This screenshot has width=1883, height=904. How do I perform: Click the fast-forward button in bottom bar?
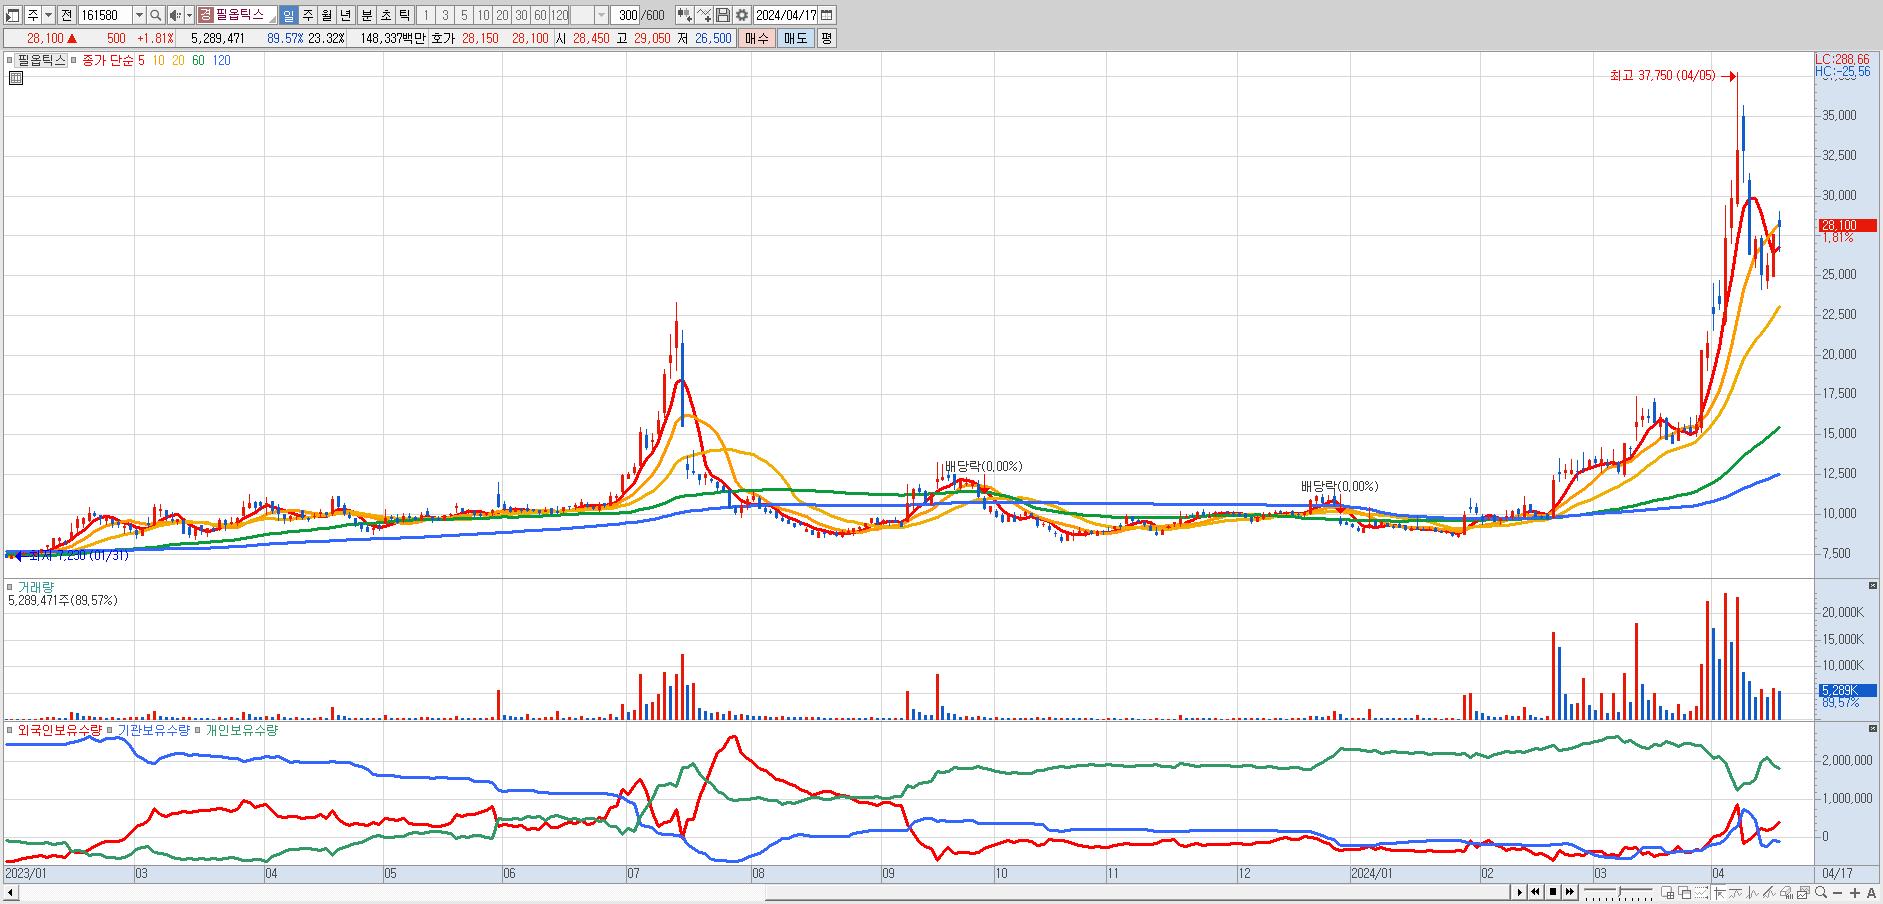point(1570,892)
